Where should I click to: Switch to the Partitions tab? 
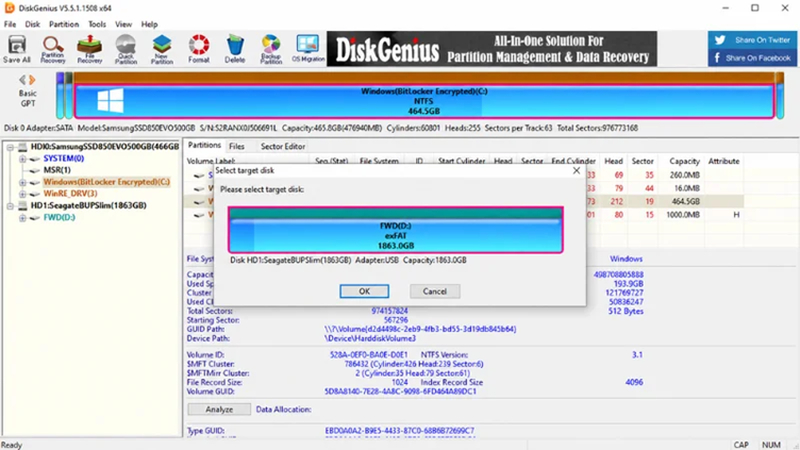(204, 145)
